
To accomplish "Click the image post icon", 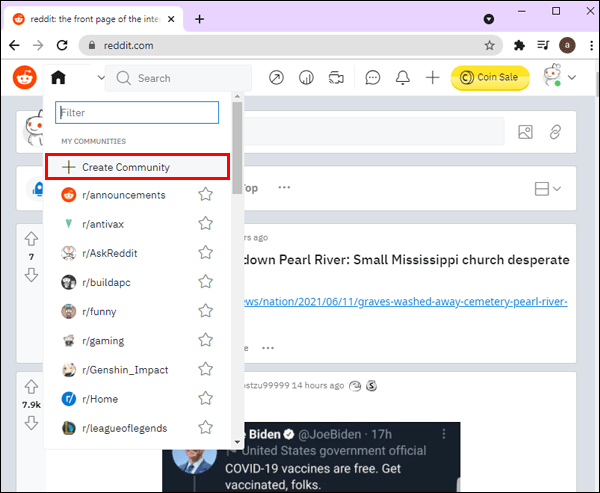I will pyautogui.click(x=525, y=132).
